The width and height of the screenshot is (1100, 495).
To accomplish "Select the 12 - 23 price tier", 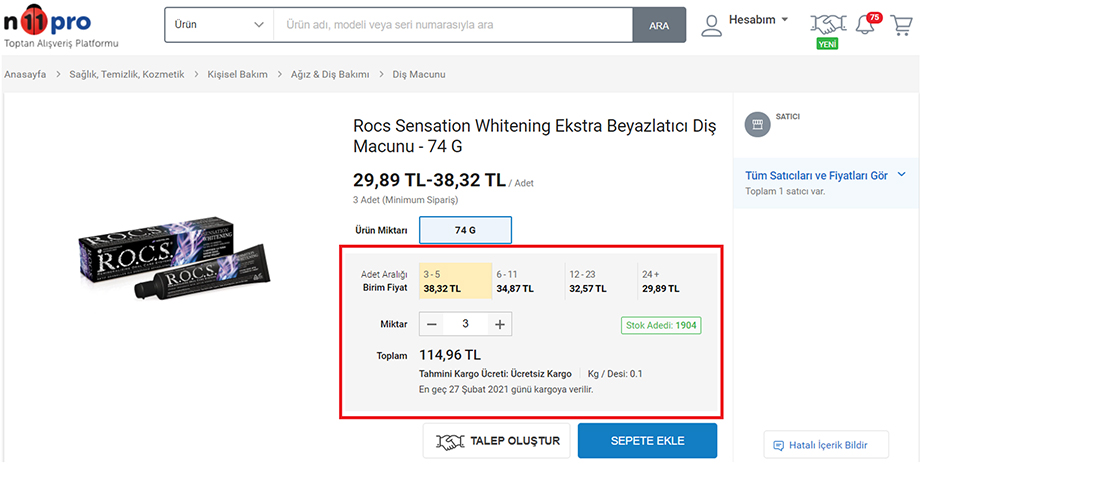I will click(601, 281).
